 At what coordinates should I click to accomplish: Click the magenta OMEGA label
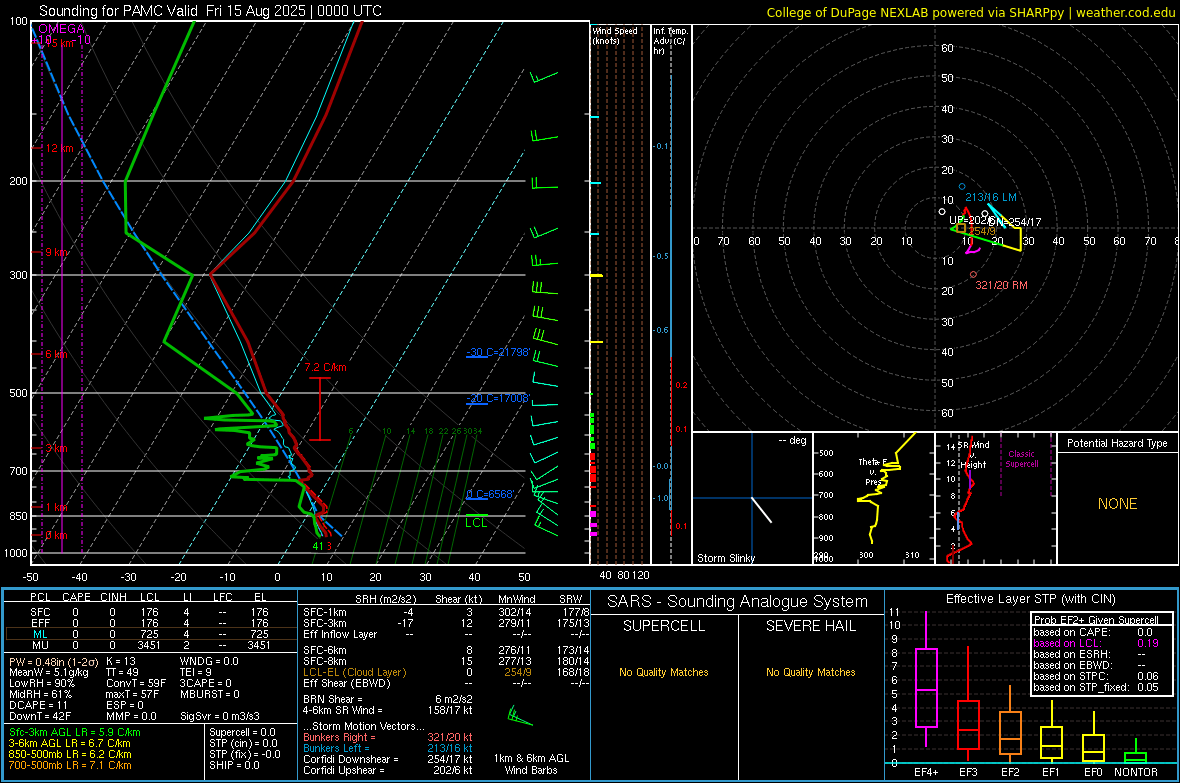[x=61, y=29]
